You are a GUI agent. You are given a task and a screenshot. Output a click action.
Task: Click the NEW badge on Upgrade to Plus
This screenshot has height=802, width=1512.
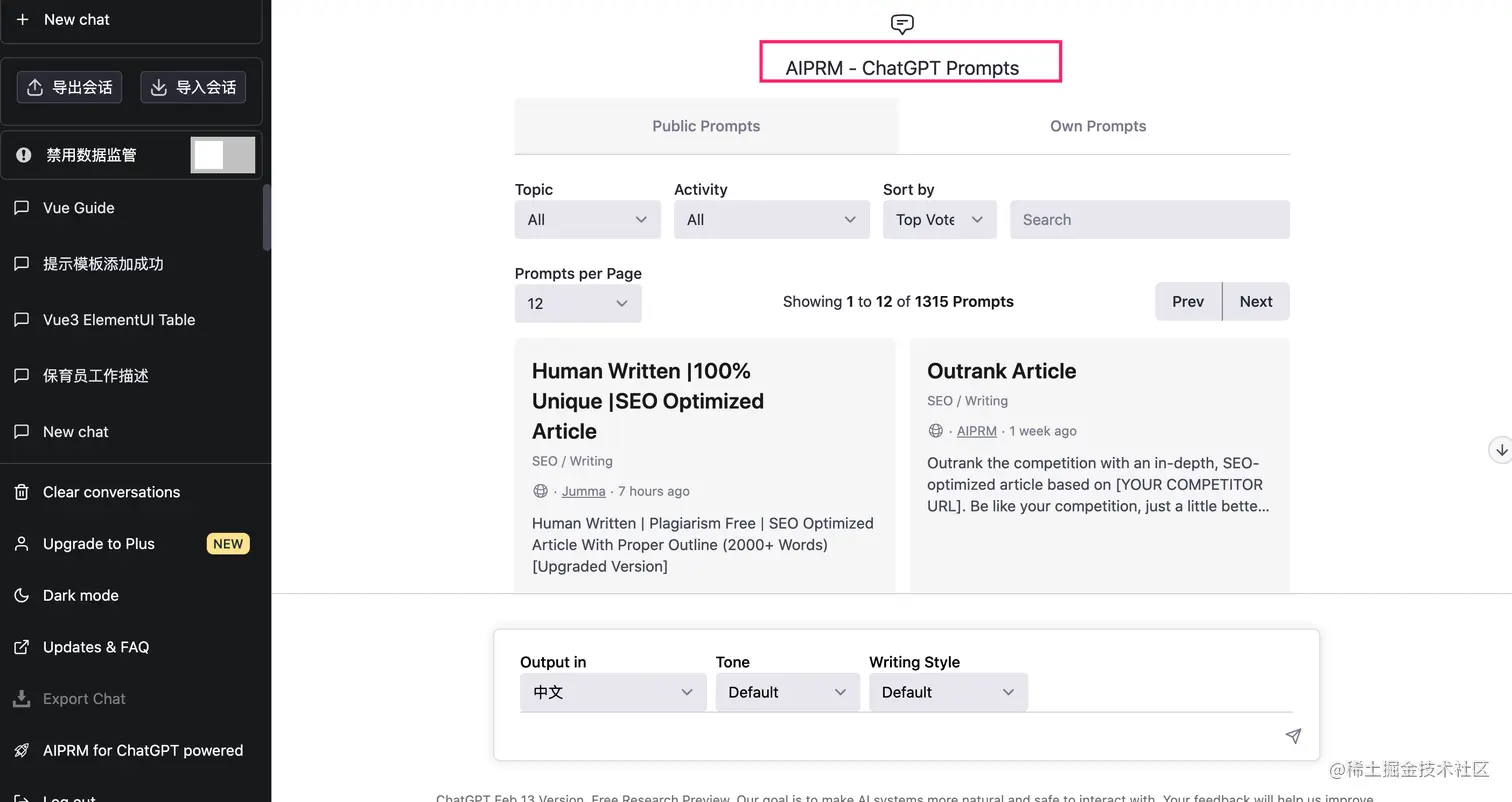[228, 544]
